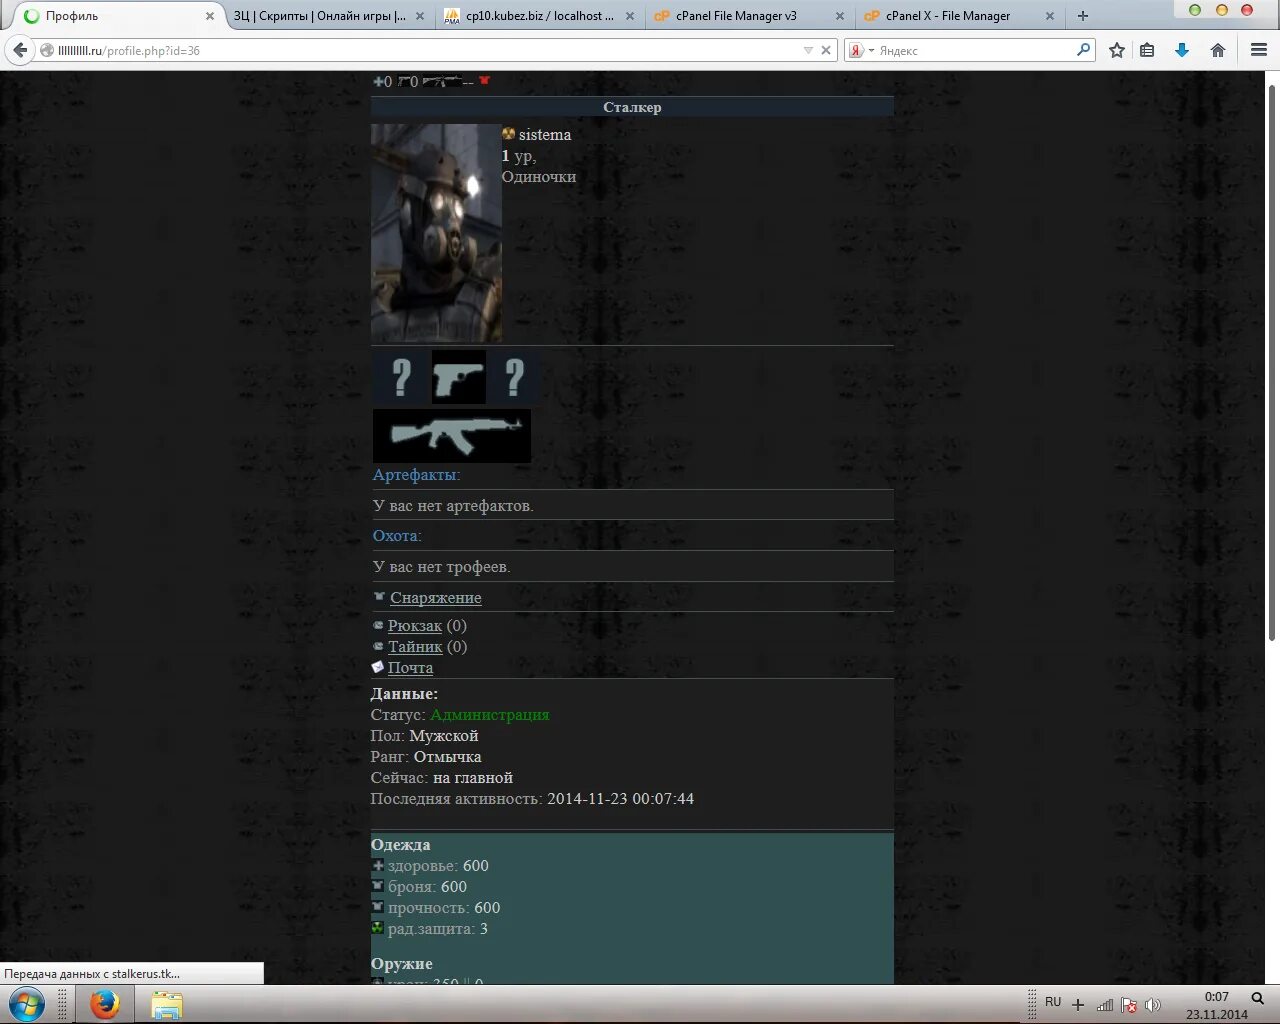
Task: Open the Рюкзак backpack link
Action: click(x=415, y=626)
